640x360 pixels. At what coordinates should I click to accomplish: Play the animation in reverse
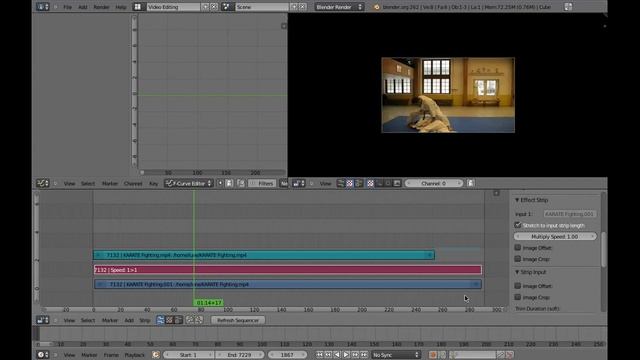(x=337, y=355)
